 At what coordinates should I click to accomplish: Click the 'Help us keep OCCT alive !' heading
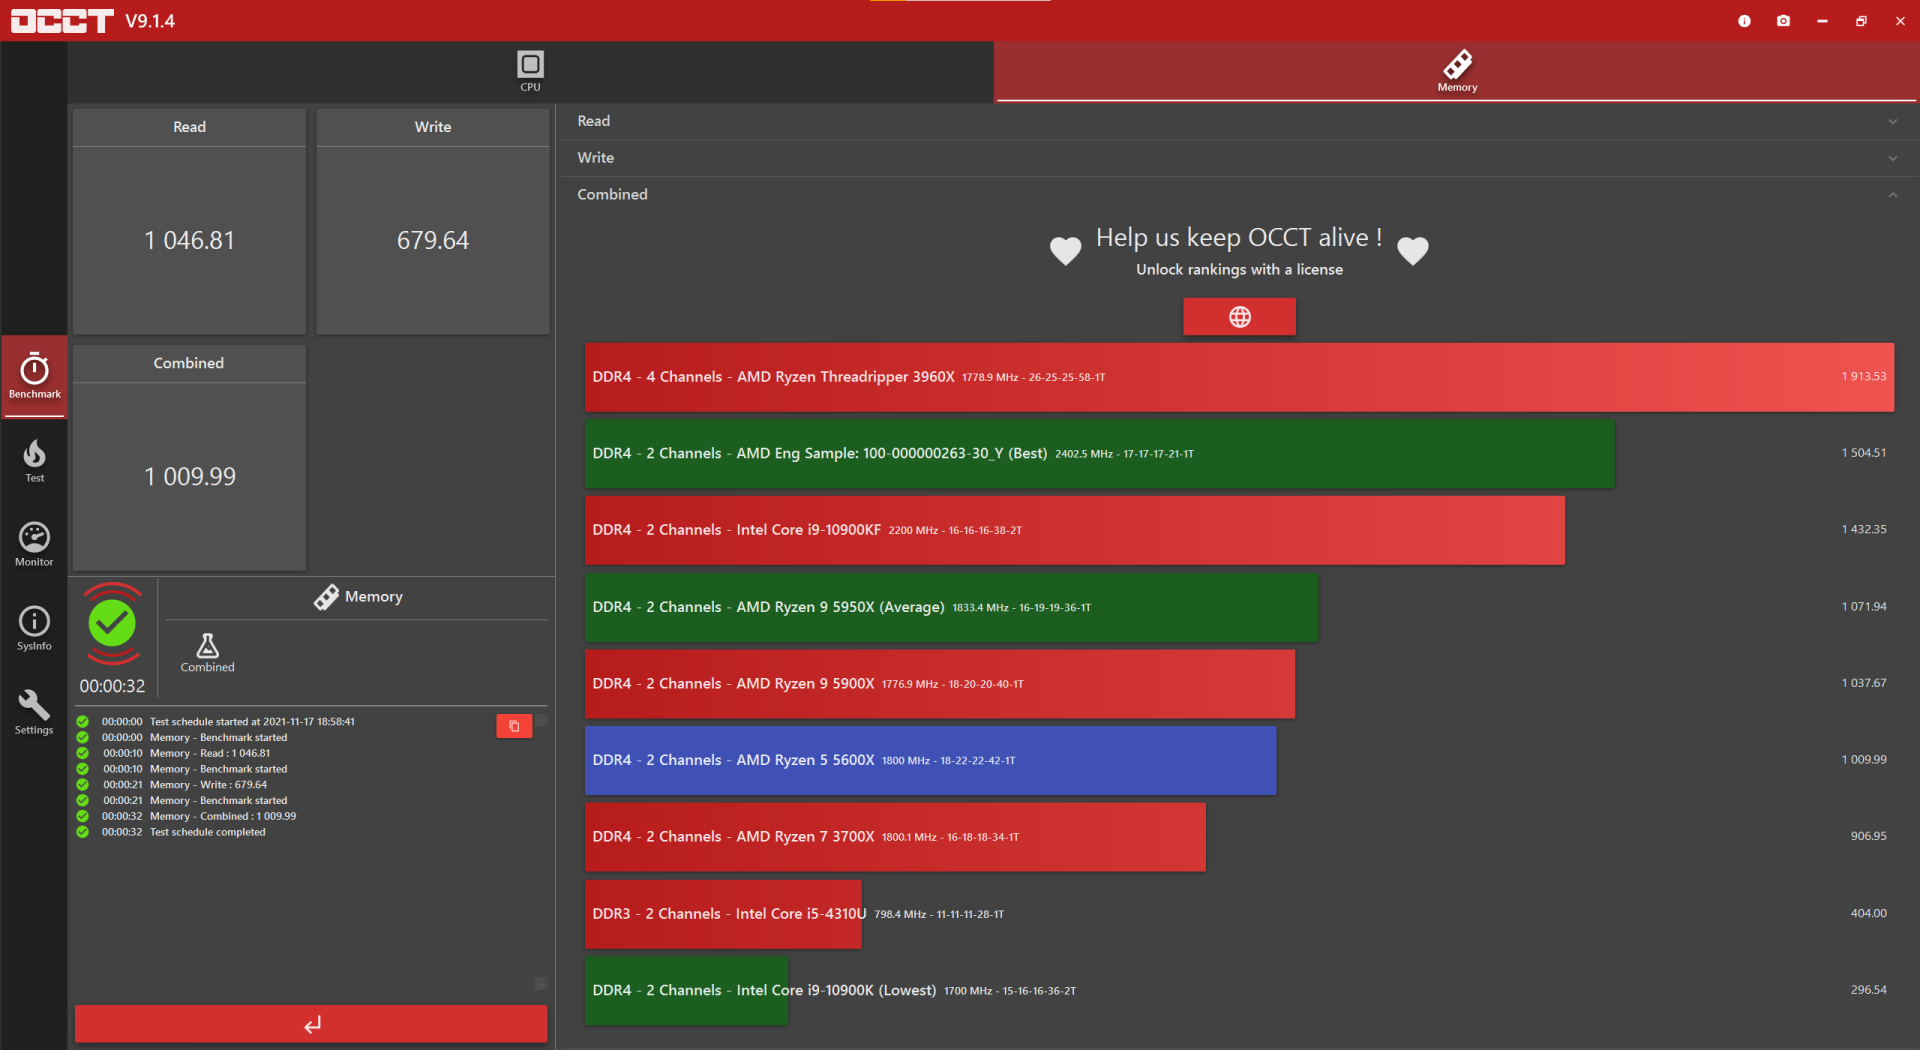[1239, 238]
